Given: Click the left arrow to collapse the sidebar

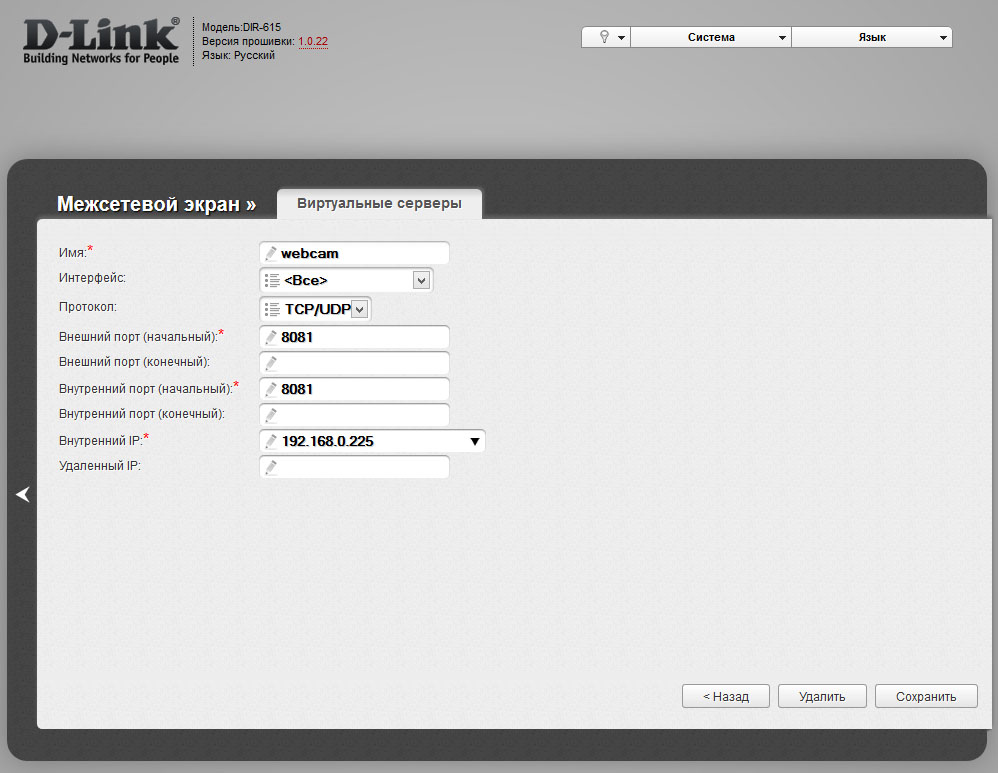Looking at the screenshot, I should pos(23,494).
